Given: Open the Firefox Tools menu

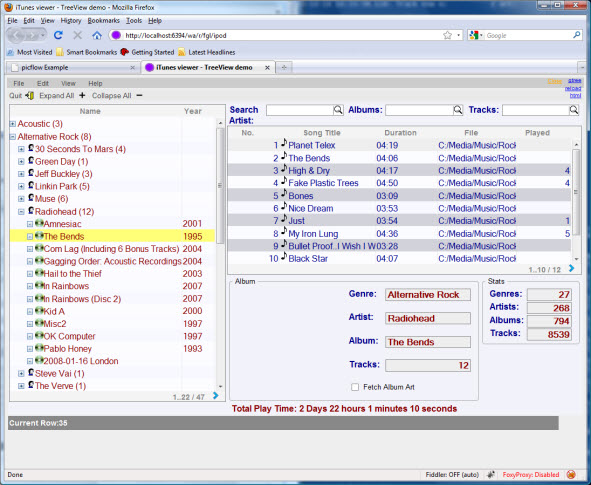Looking at the screenshot, I should point(134,20).
